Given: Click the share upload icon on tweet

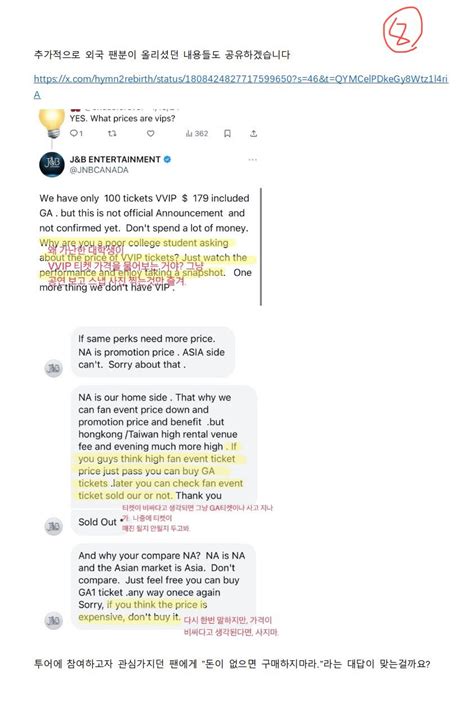Looking at the screenshot, I should tap(253, 134).
